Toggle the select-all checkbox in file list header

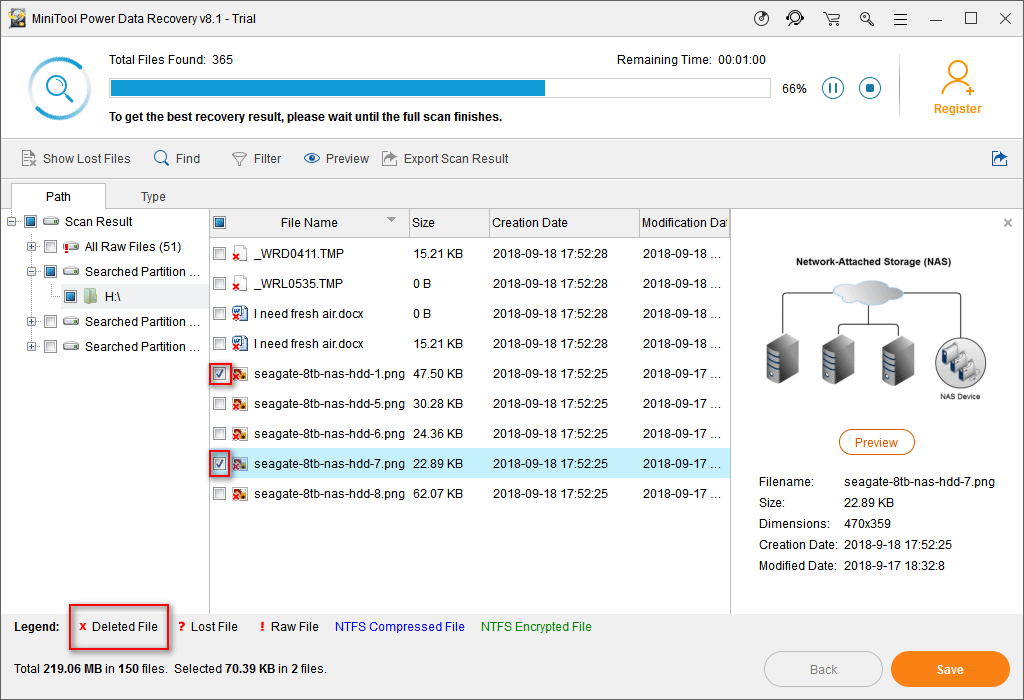(x=219, y=223)
